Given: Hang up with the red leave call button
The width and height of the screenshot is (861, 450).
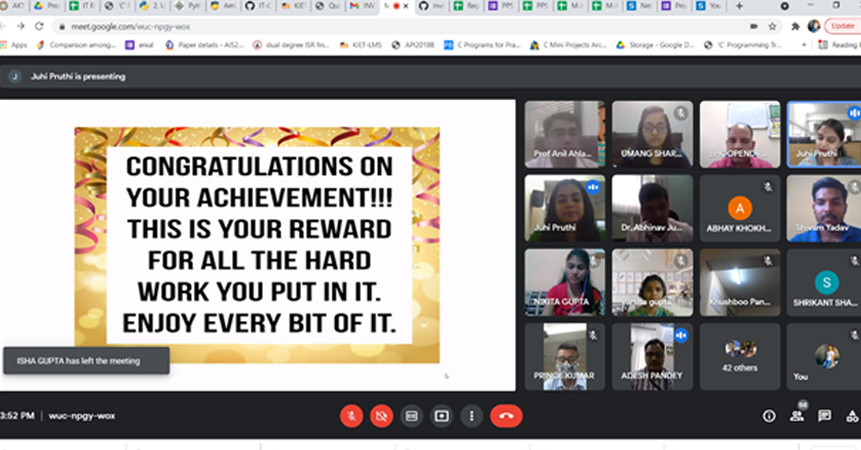Looking at the screenshot, I should (x=506, y=416).
